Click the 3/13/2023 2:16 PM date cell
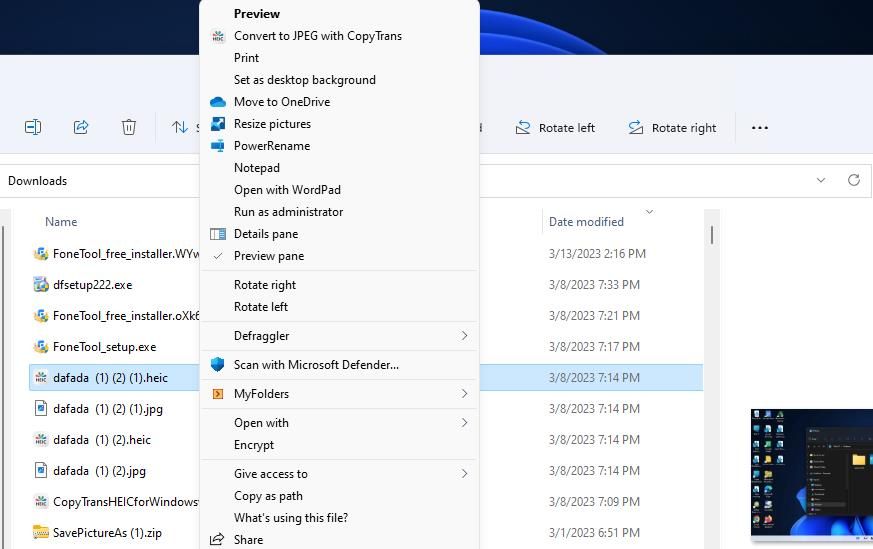The image size is (873, 549). pyautogui.click(x=597, y=254)
